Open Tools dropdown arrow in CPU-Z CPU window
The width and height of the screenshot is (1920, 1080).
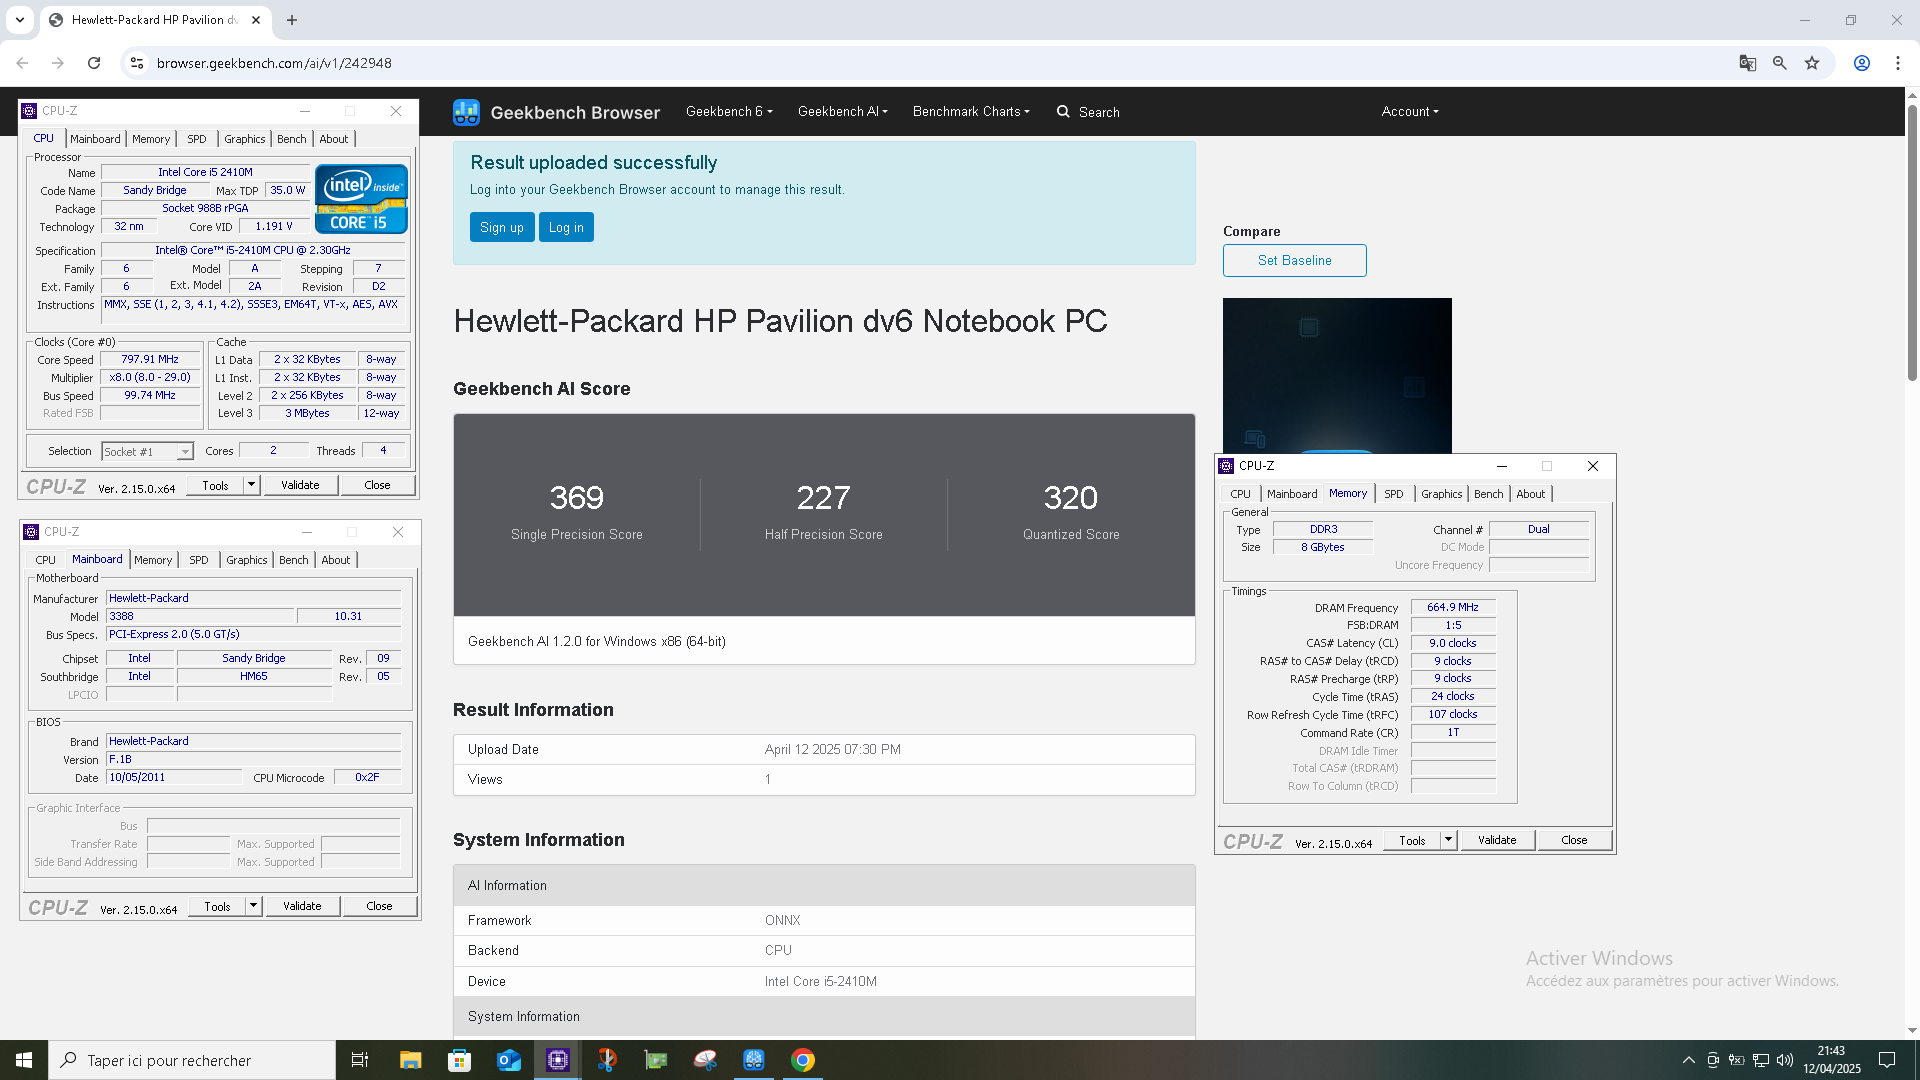click(x=251, y=485)
